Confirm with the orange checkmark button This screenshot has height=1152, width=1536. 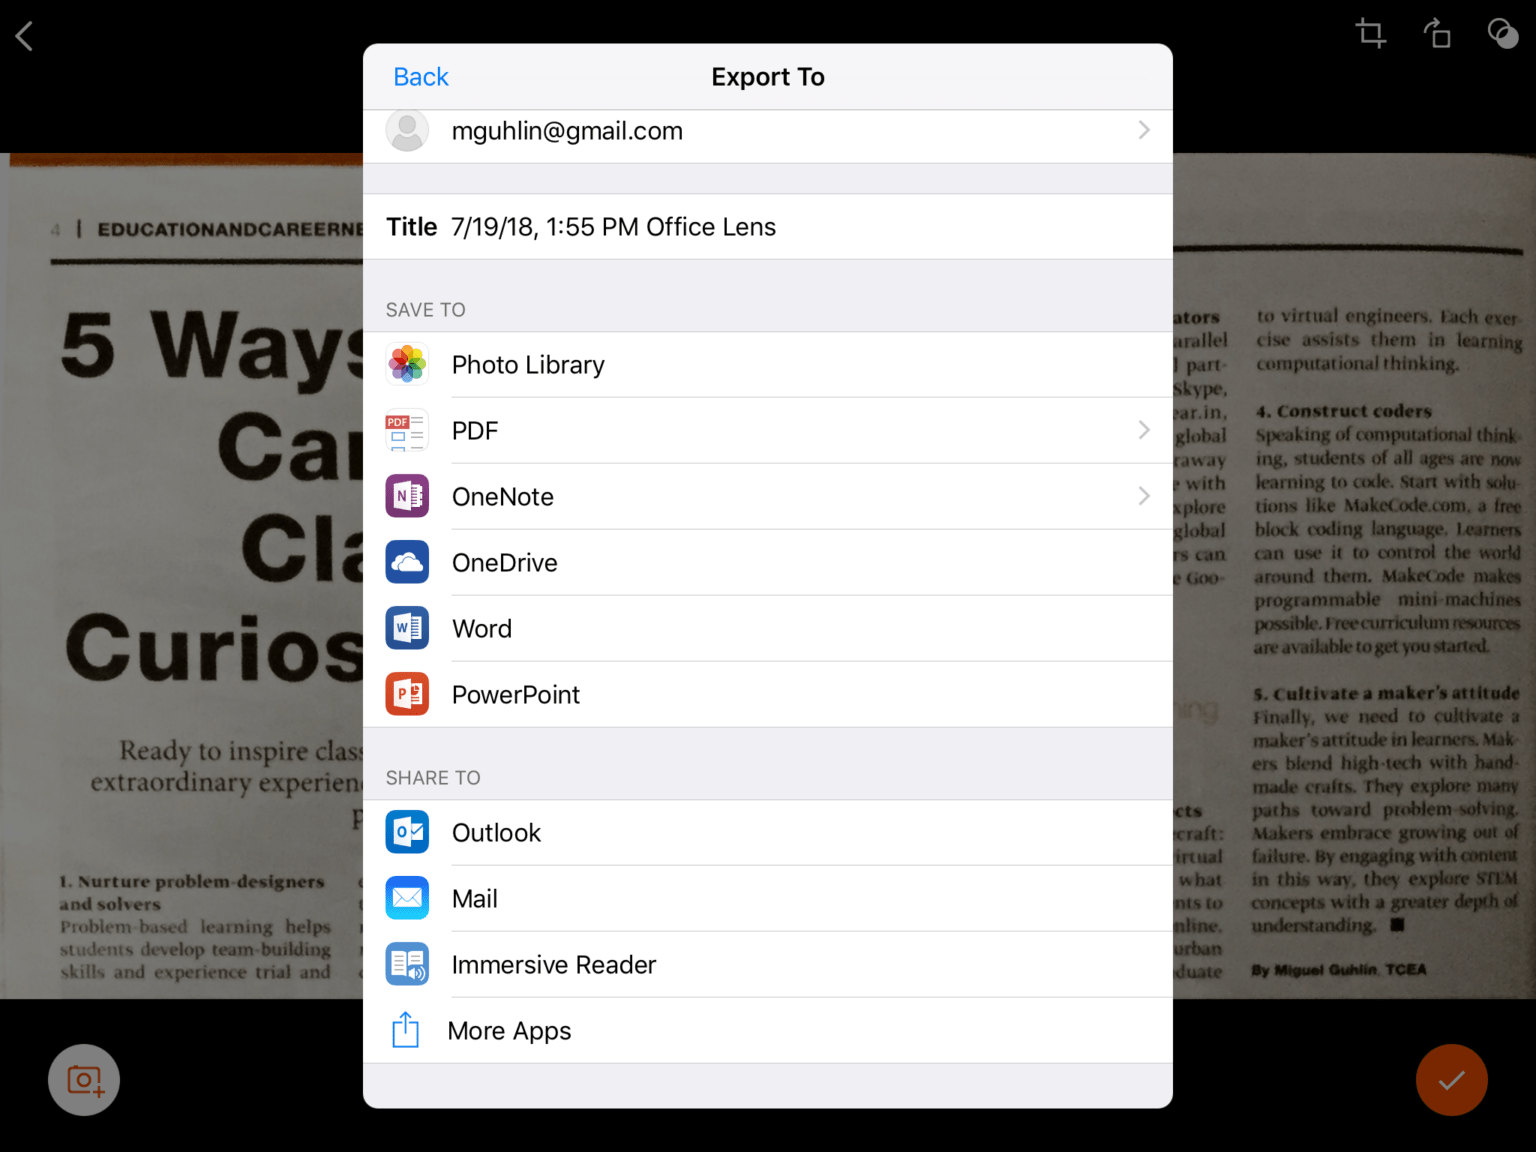[x=1451, y=1080]
